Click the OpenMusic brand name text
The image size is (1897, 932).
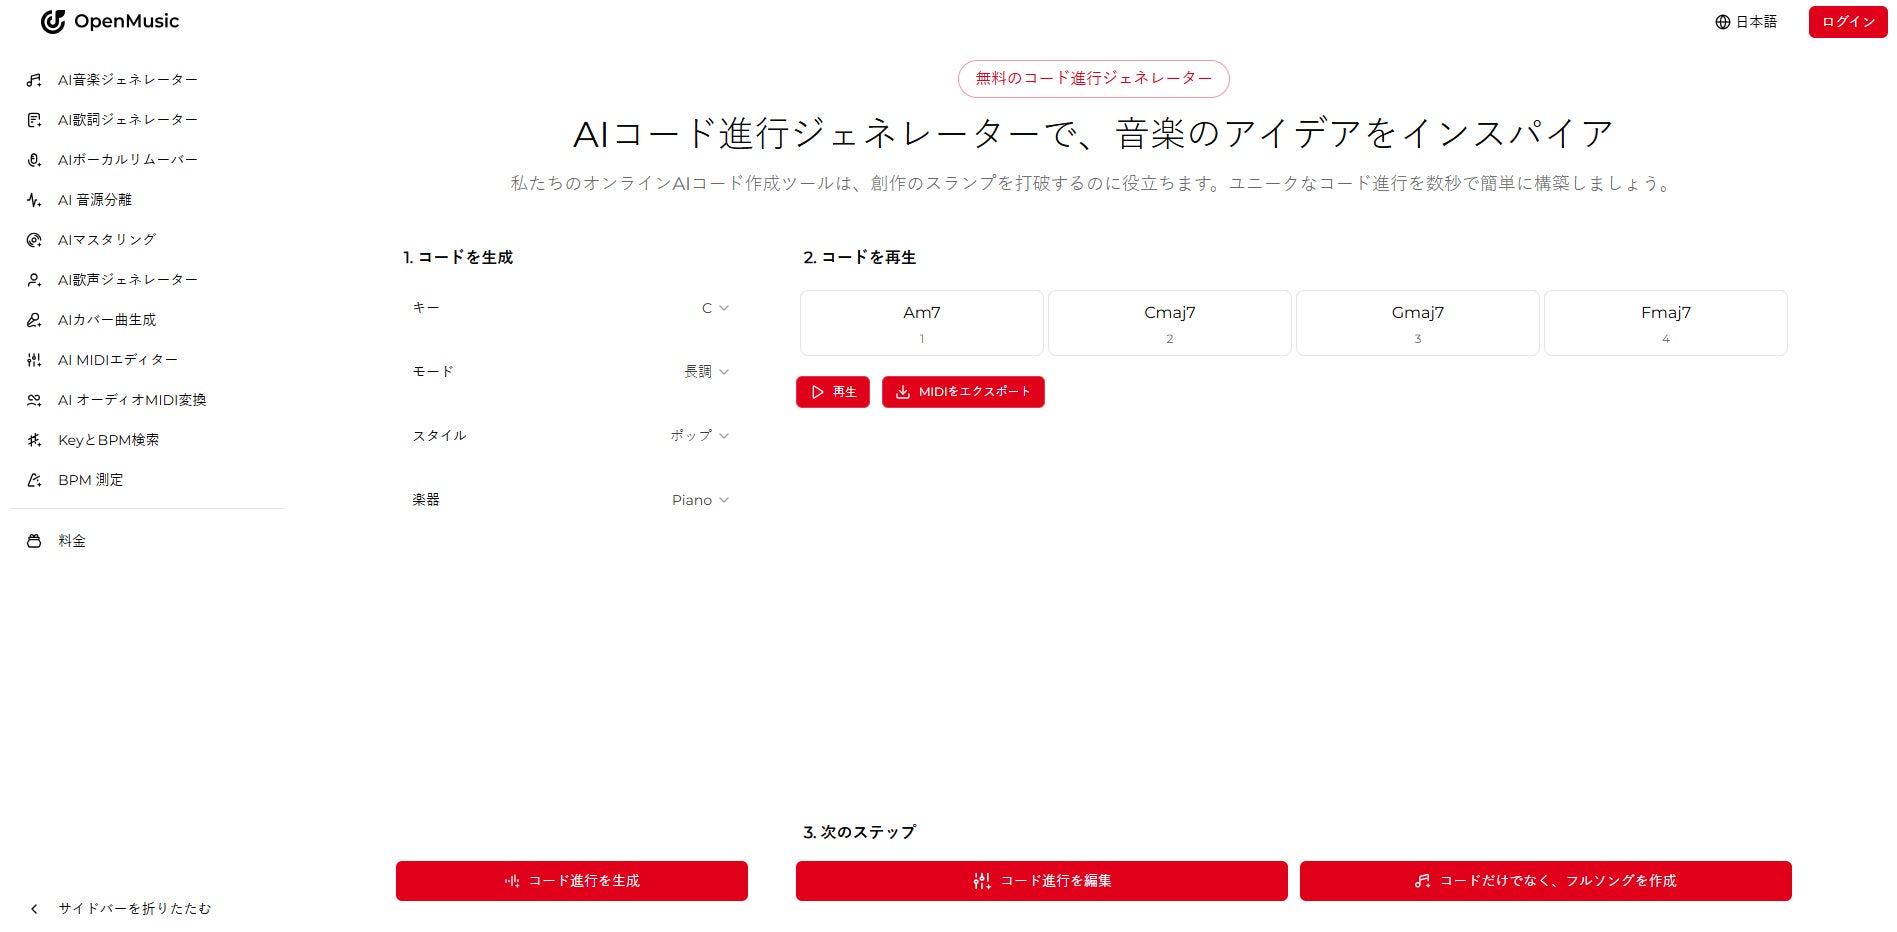127,22
